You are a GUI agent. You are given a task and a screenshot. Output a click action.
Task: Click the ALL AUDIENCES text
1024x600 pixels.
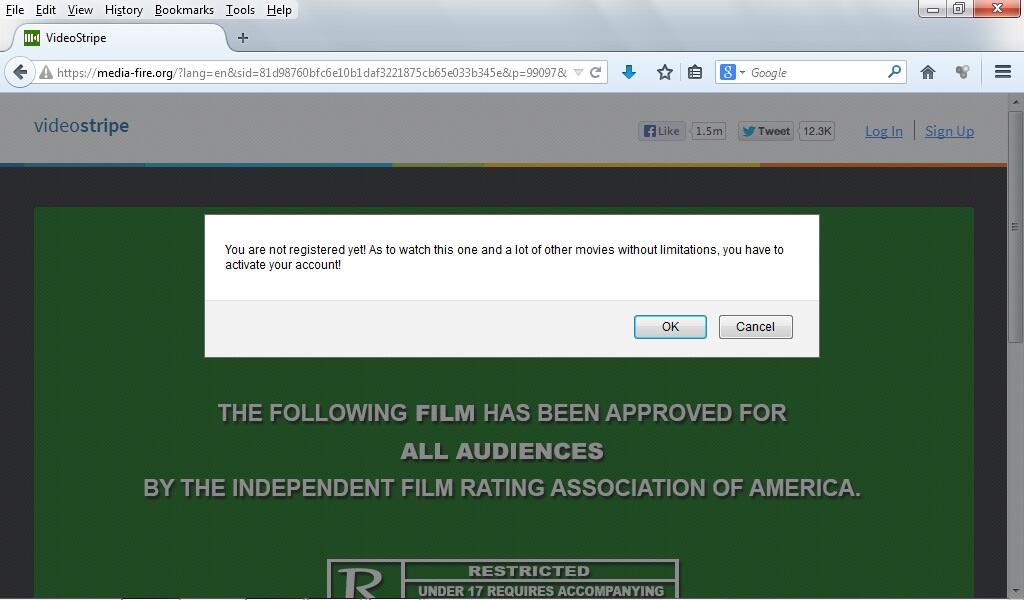click(502, 451)
